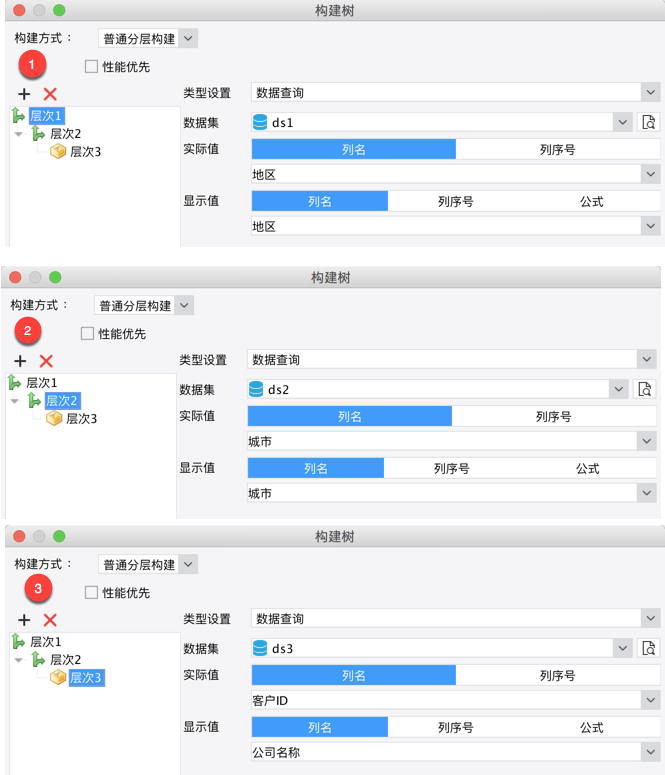Click the plus add icon under badge 3
665x775 pixels.
click(x=24, y=620)
